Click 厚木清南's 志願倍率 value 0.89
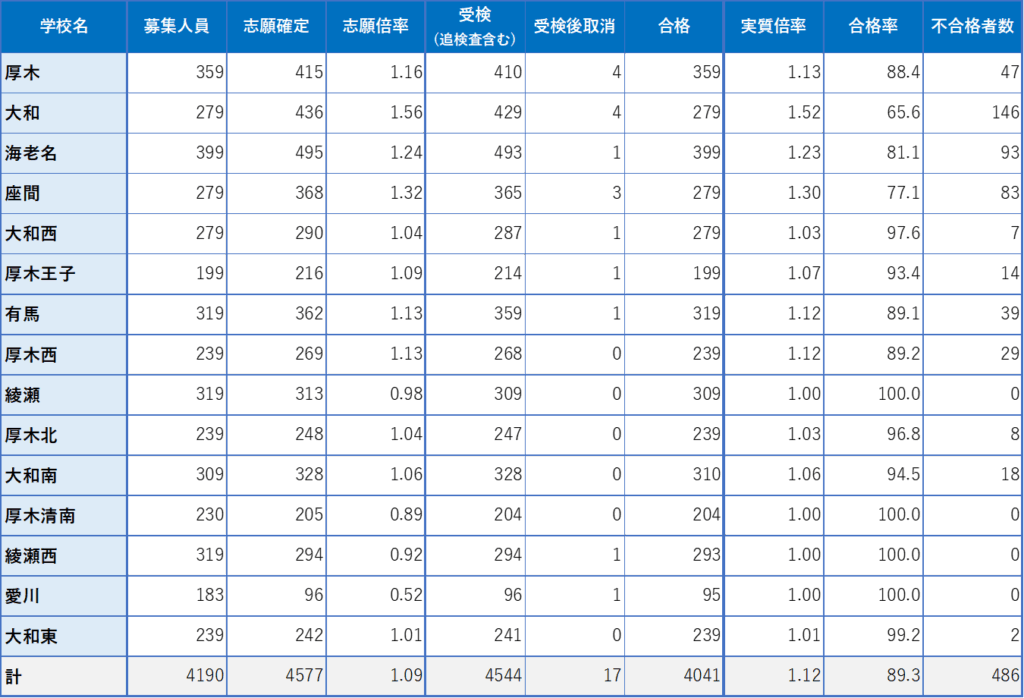This screenshot has height=698, width=1024. click(x=406, y=515)
